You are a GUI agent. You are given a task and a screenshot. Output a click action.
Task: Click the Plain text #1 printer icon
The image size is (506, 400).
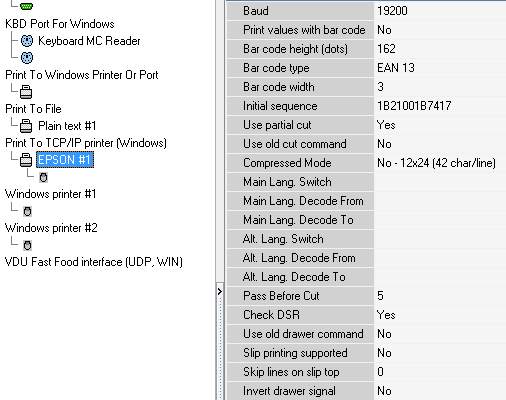[26, 126]
